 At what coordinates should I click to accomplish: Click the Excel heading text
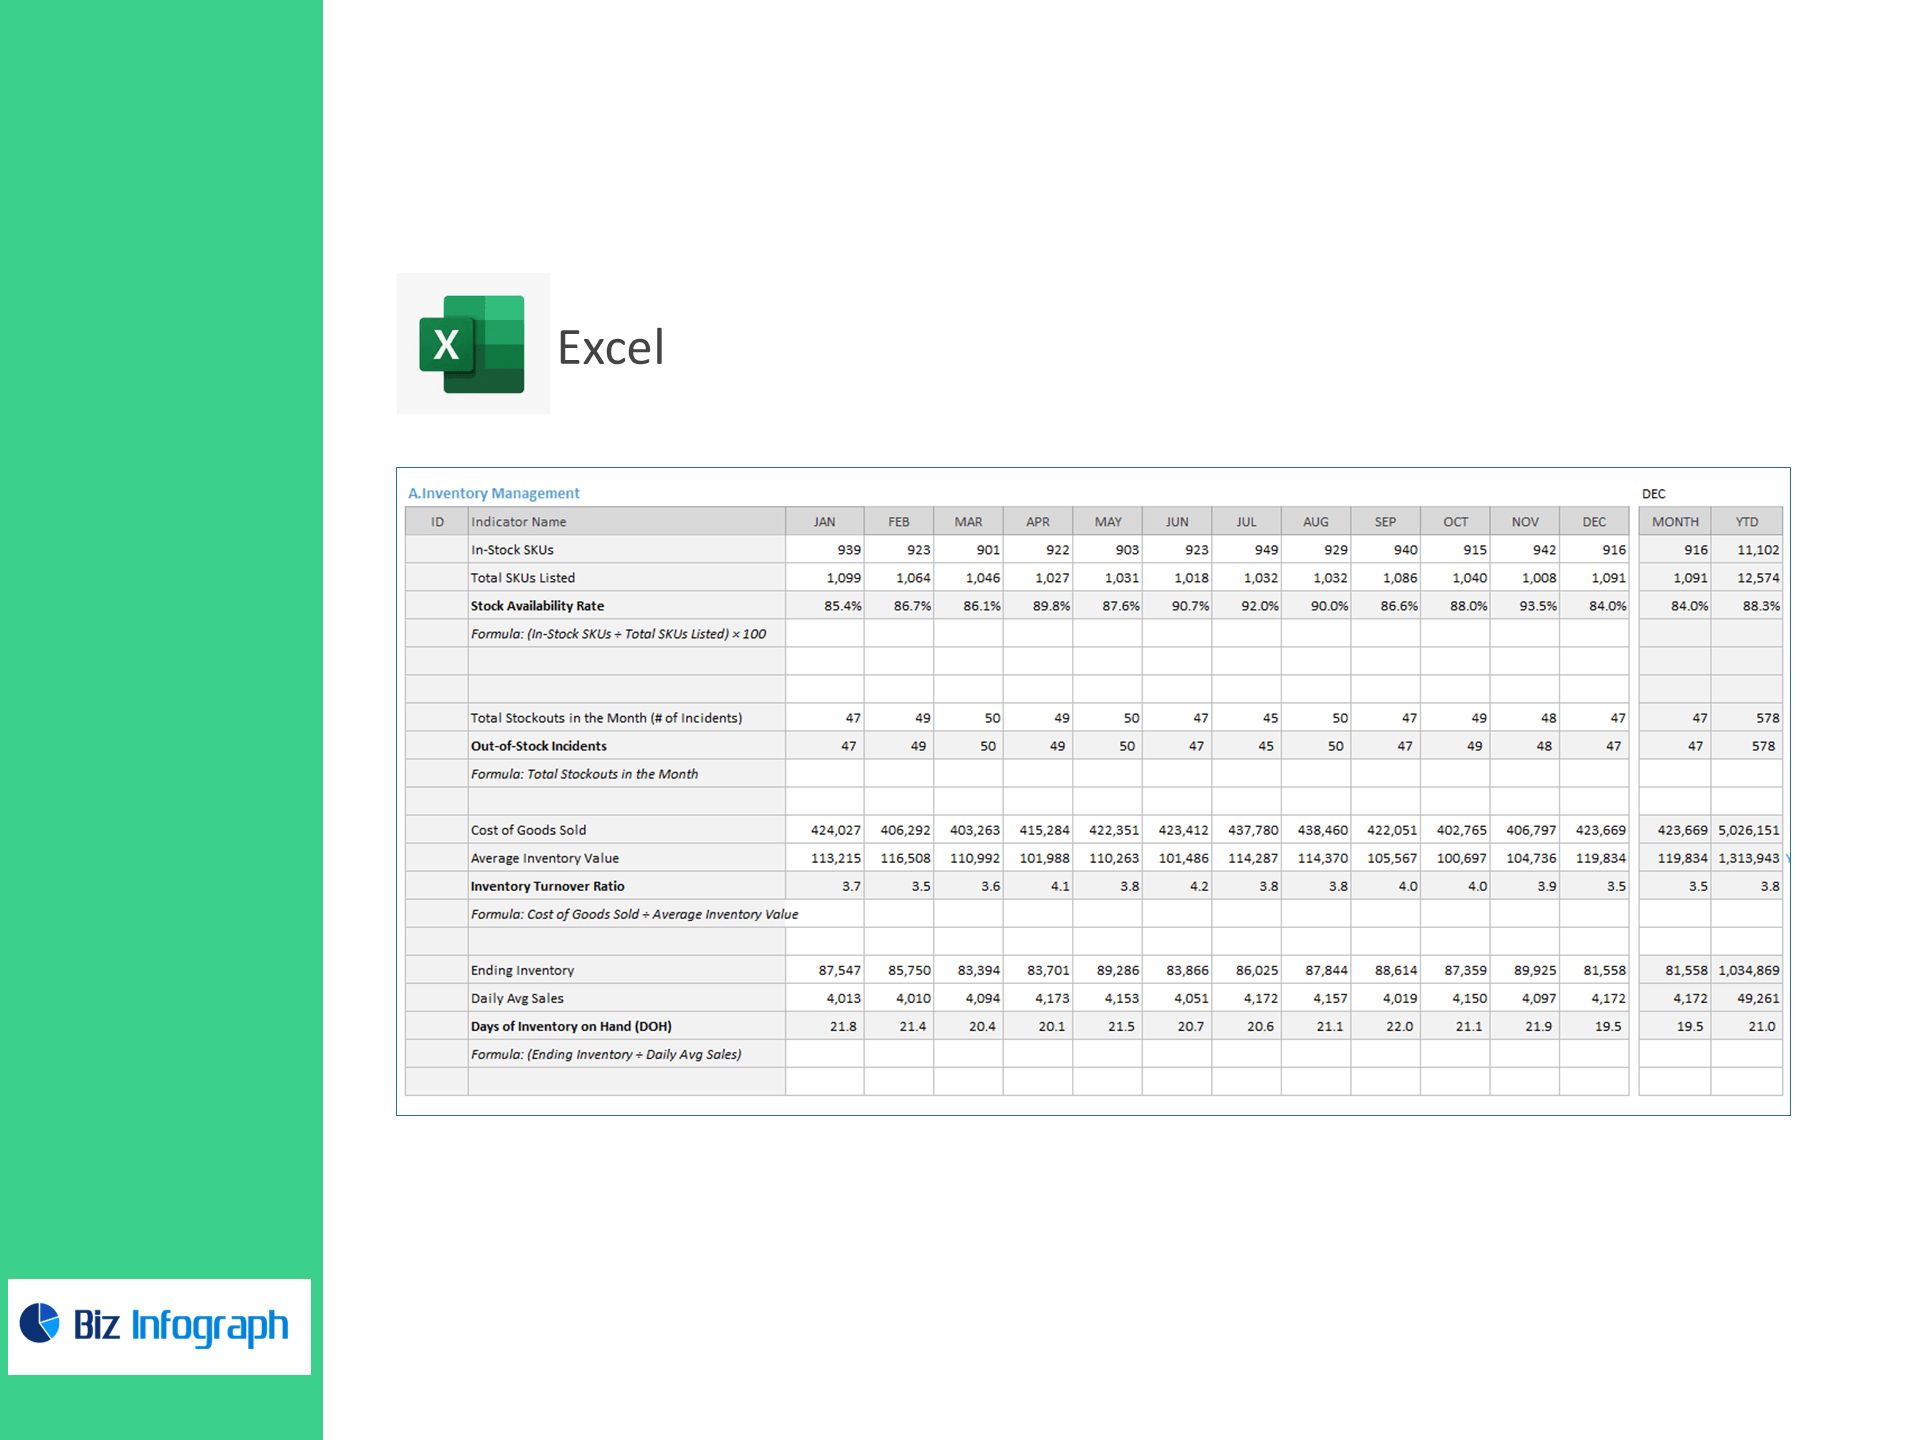[610, 348]
